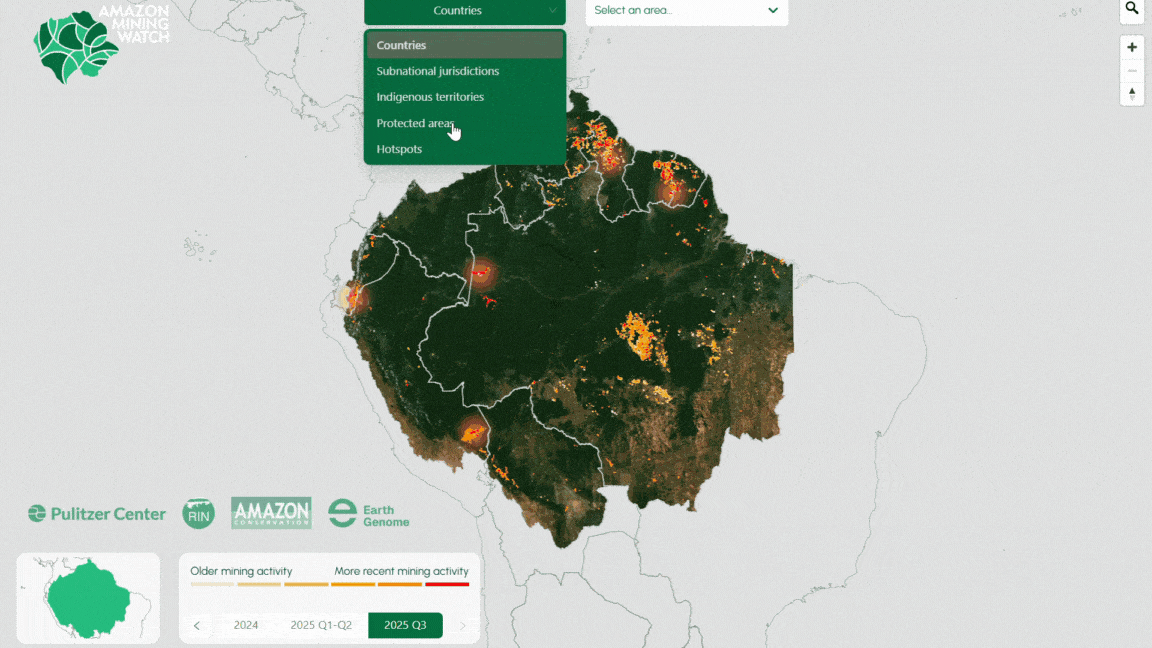The width and height of the screenshot is (1152, 648).
Task: Zoom in with the plus button
Action: coord(1132,47)
